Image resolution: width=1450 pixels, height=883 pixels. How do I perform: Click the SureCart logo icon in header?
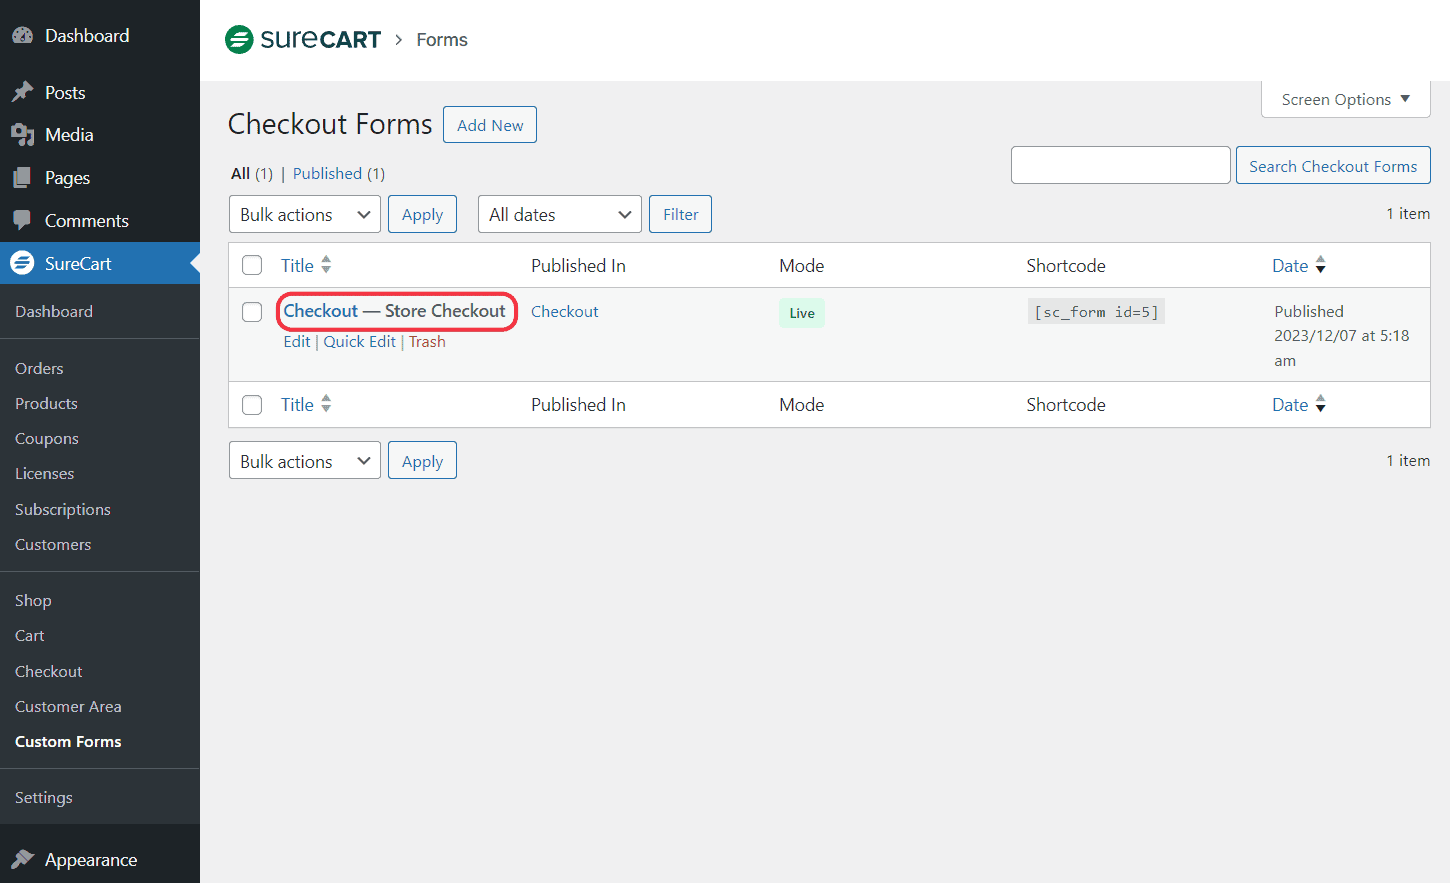pyautogui.click(x=239, y=40)
